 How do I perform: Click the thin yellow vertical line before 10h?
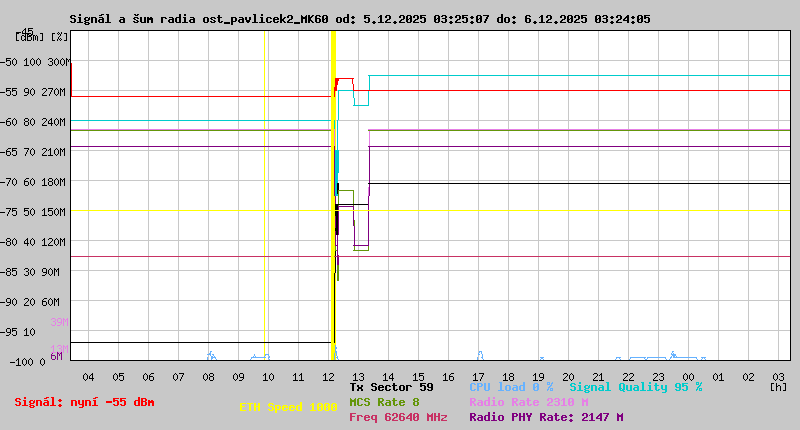[264, 200]
